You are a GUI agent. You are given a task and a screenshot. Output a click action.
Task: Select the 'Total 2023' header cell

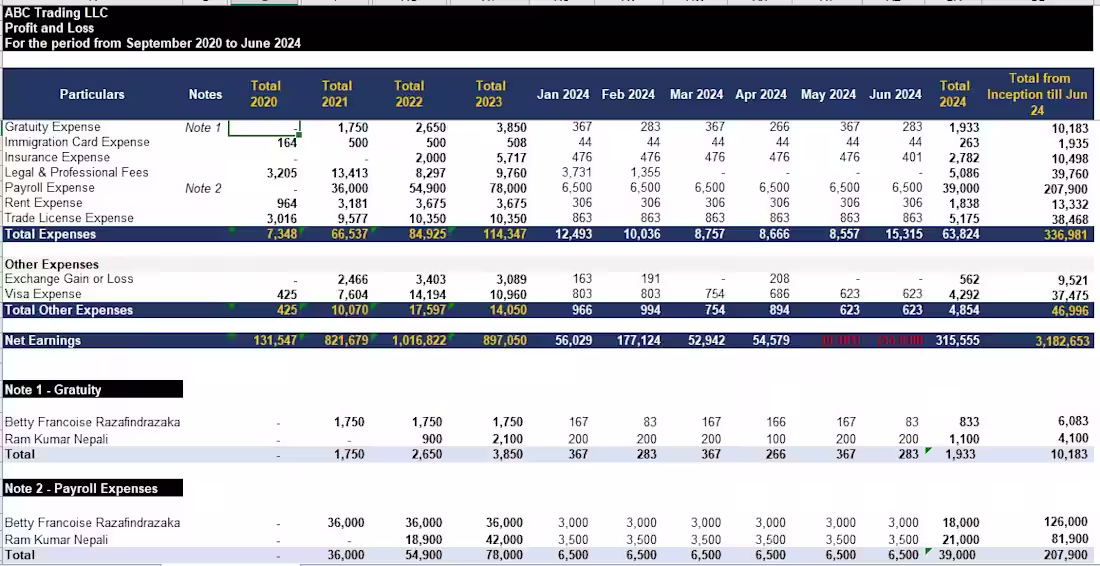[x=490, y=94]
